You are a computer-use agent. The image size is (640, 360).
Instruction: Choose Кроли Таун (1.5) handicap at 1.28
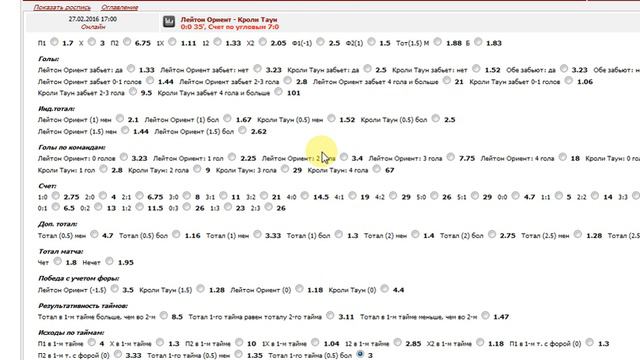pos(200,289)
